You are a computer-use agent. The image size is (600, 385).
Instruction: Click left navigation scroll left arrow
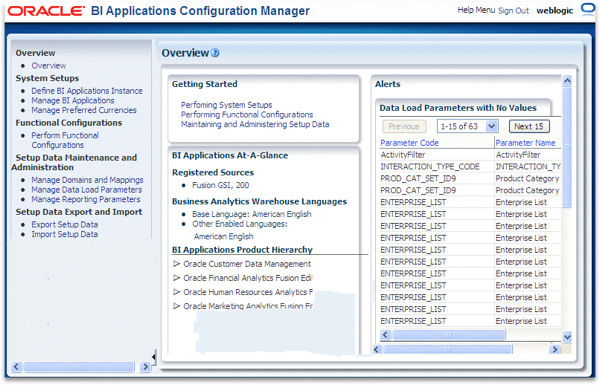[16, 367]
